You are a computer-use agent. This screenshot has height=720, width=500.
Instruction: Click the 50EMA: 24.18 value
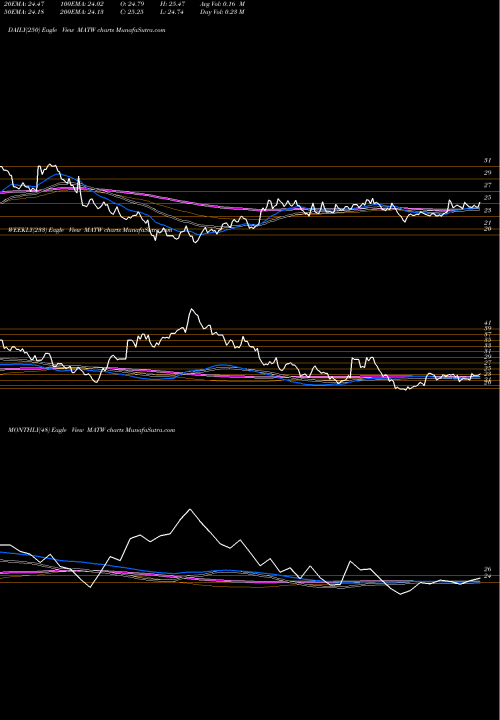pos(23,12)
